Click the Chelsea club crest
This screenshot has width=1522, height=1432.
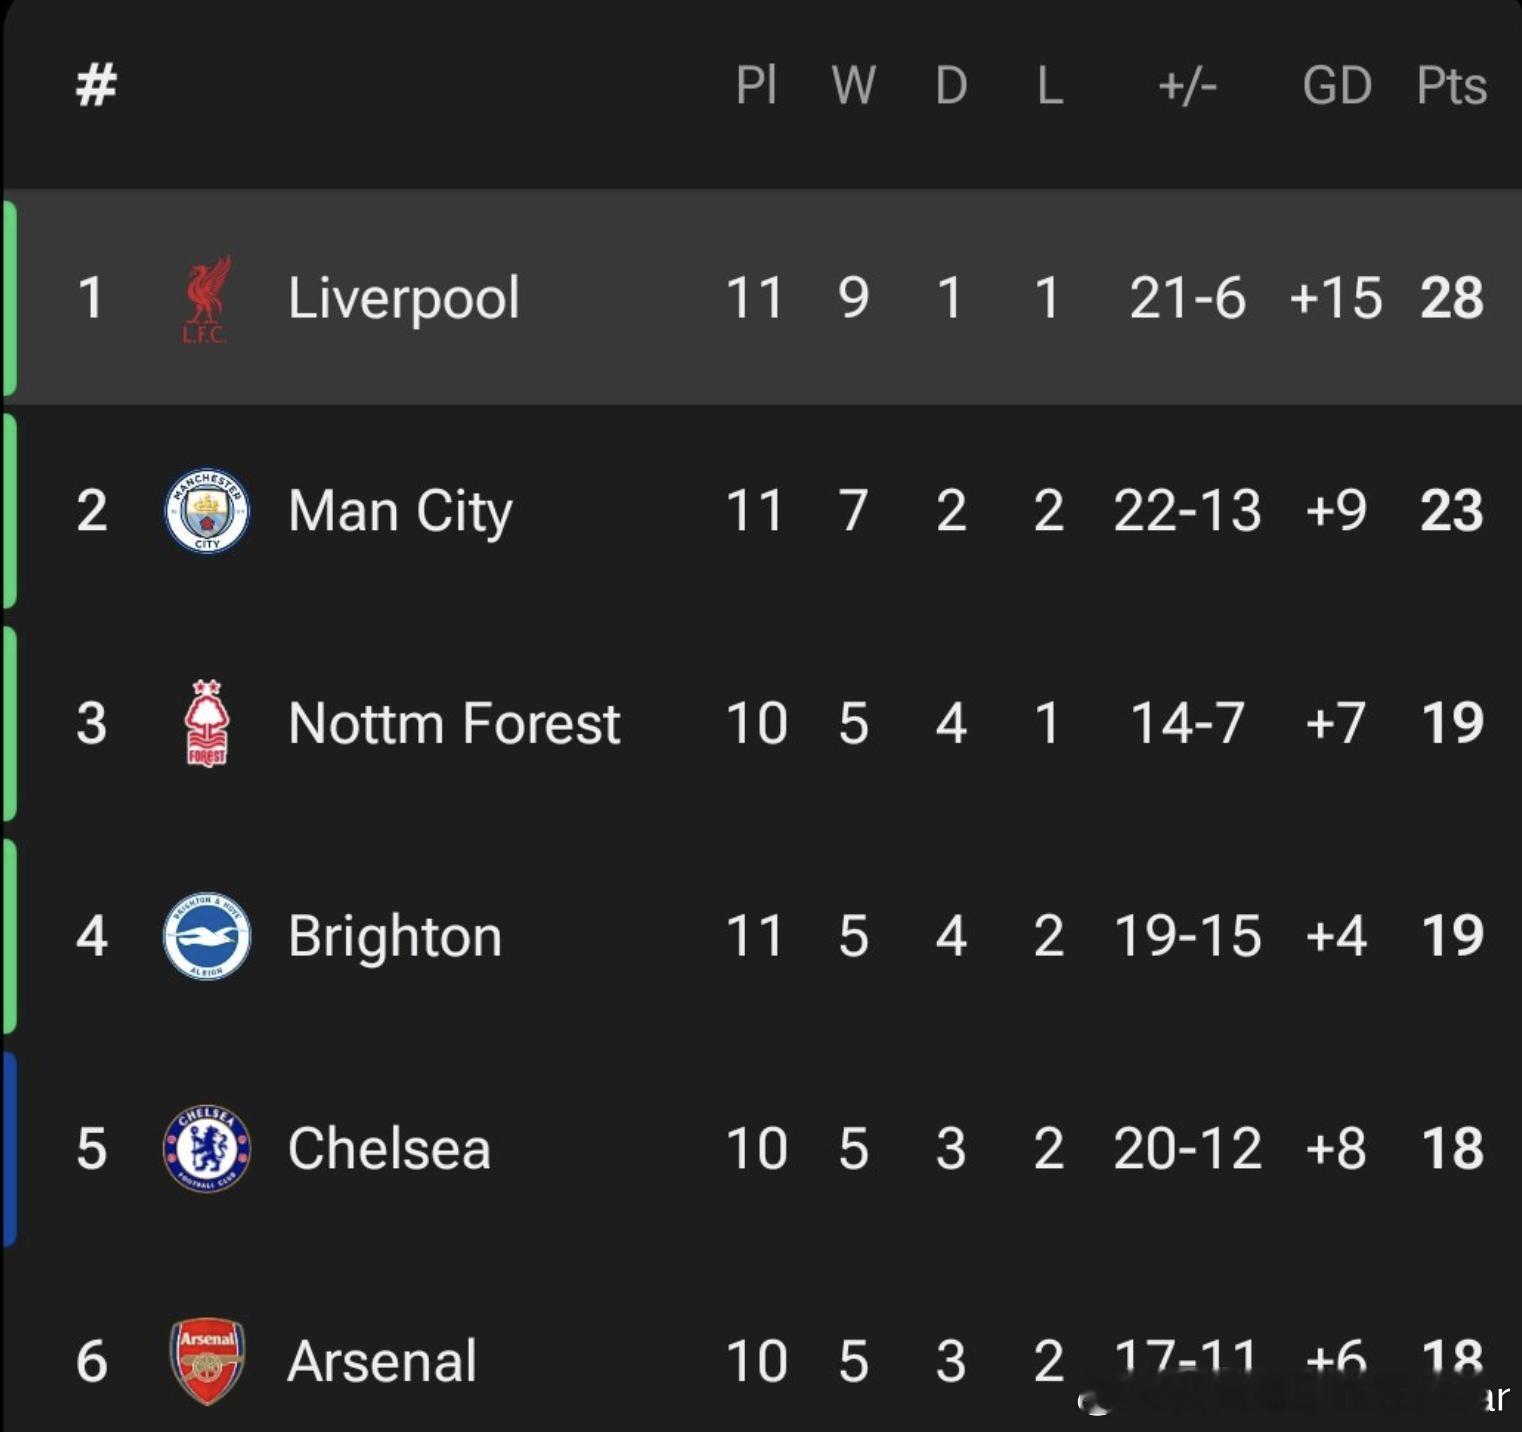(207, 1148)
